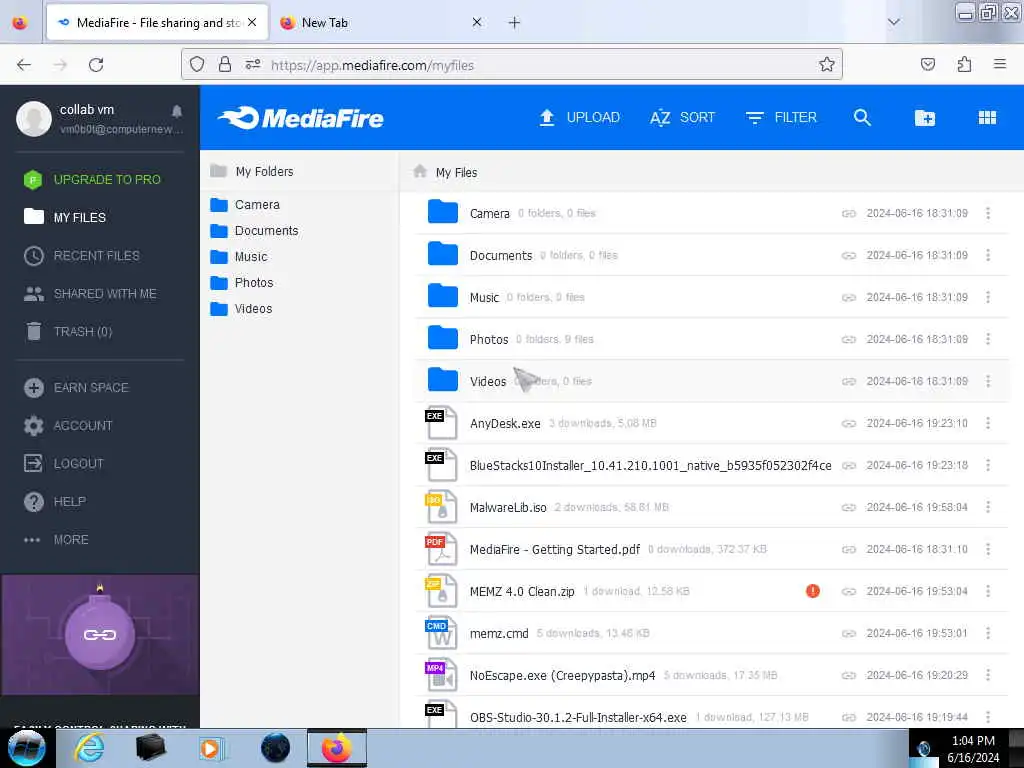The height and width of the screenshot is (768, 1024).
Task: Open options menu for MalwareLib.iso row
Action: point(988,507)
